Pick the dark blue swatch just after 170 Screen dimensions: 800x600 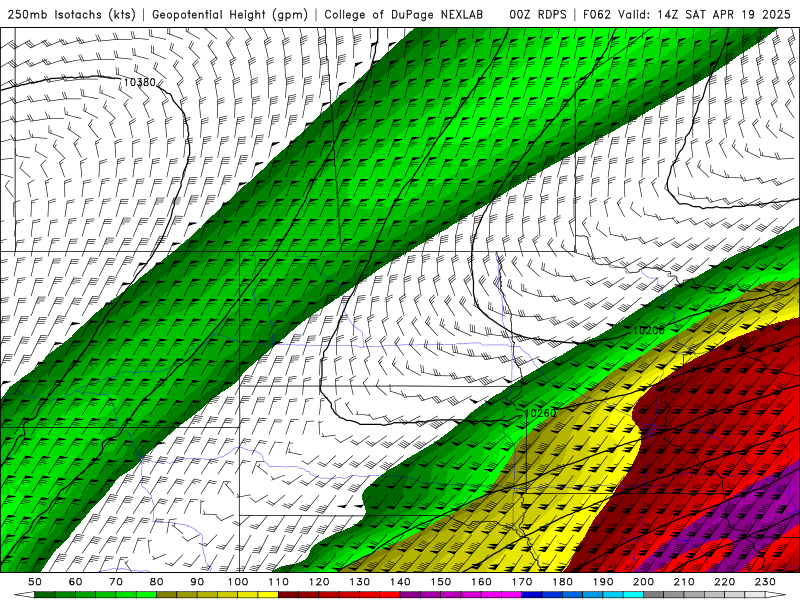pos(532,594)
